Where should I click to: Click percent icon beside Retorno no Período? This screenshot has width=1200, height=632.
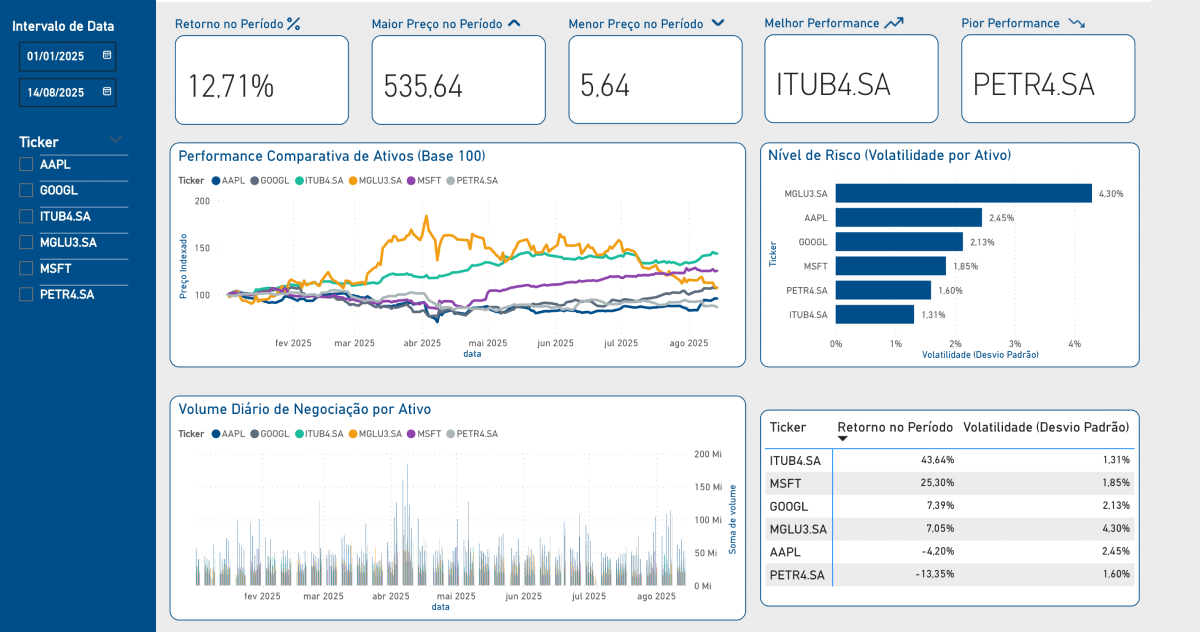(x=293, y=23)
